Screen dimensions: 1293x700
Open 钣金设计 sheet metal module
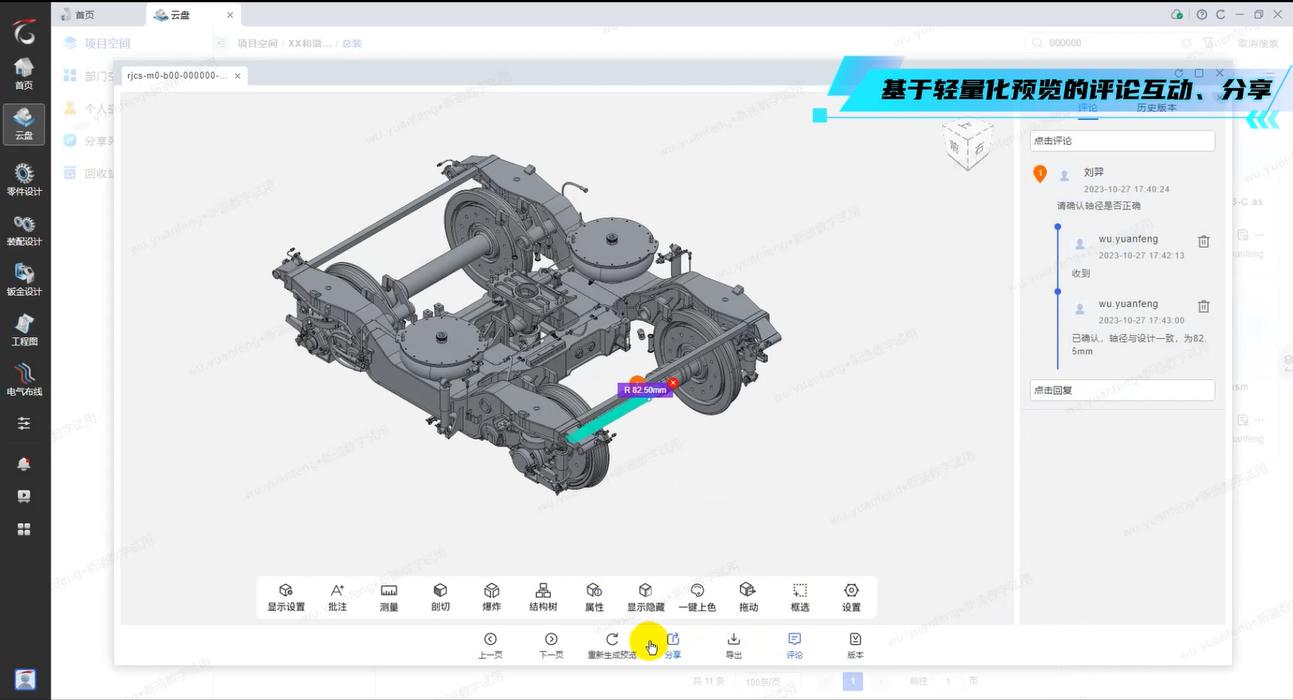(24, 279)
